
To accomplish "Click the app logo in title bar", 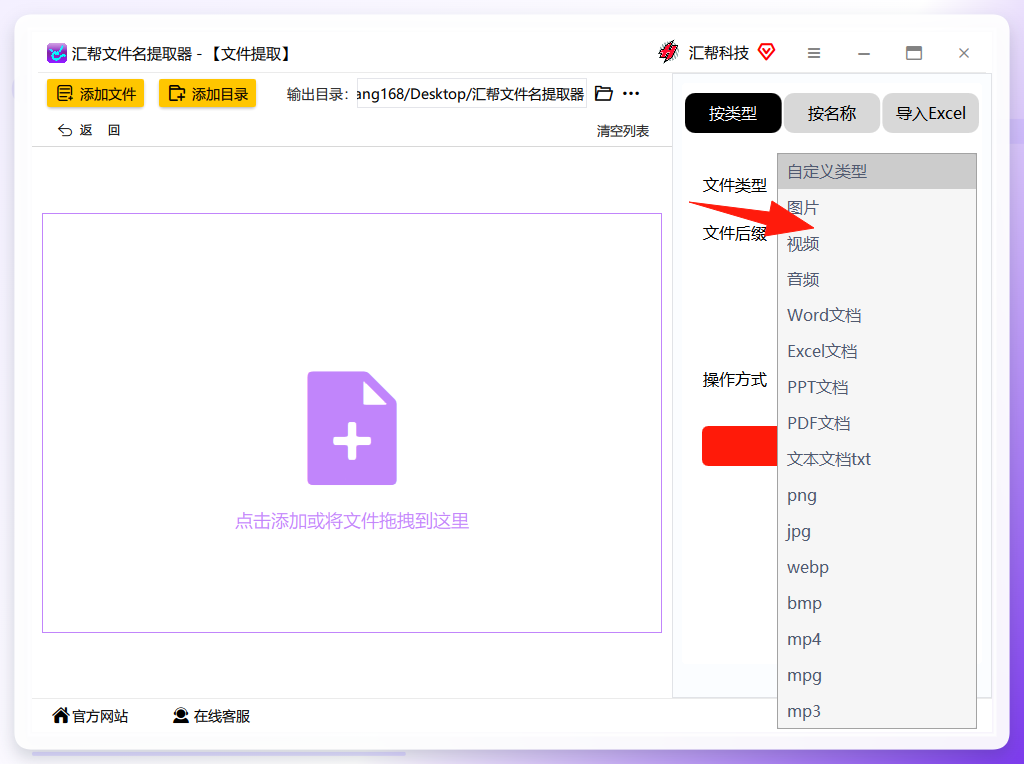I will coord(57,53).
